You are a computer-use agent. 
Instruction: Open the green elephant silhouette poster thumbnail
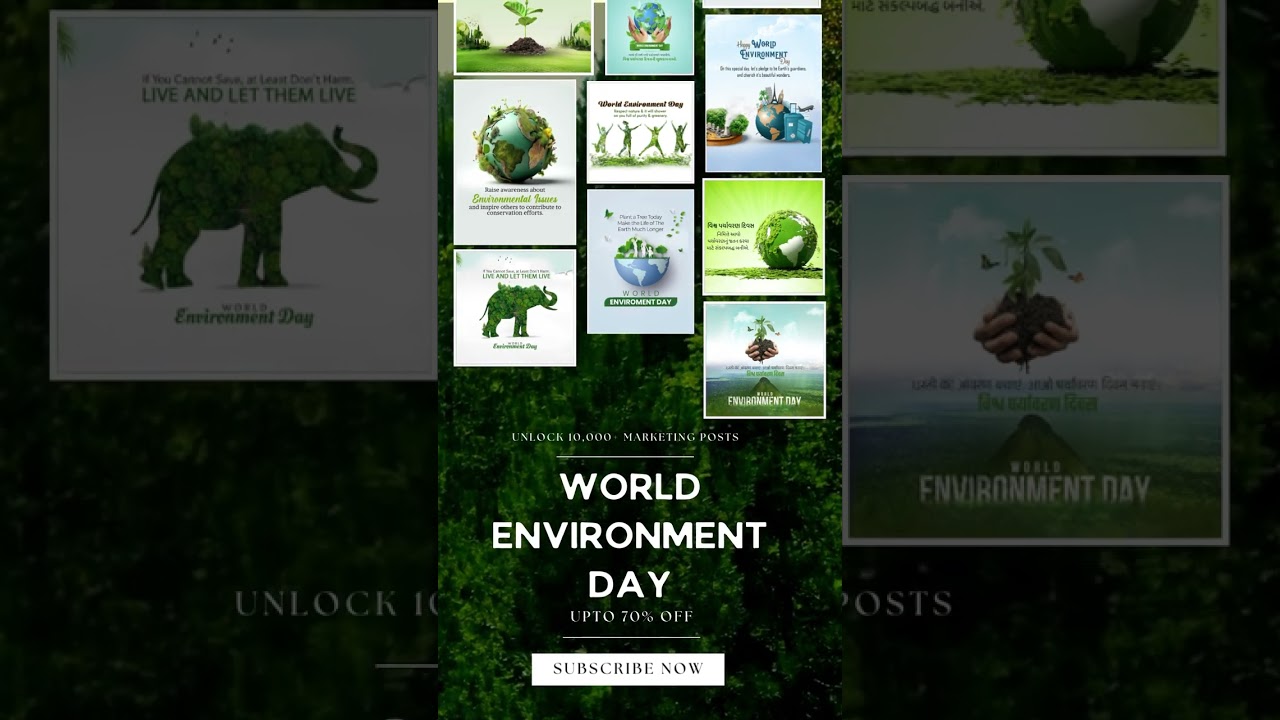[x=515, y=307]
